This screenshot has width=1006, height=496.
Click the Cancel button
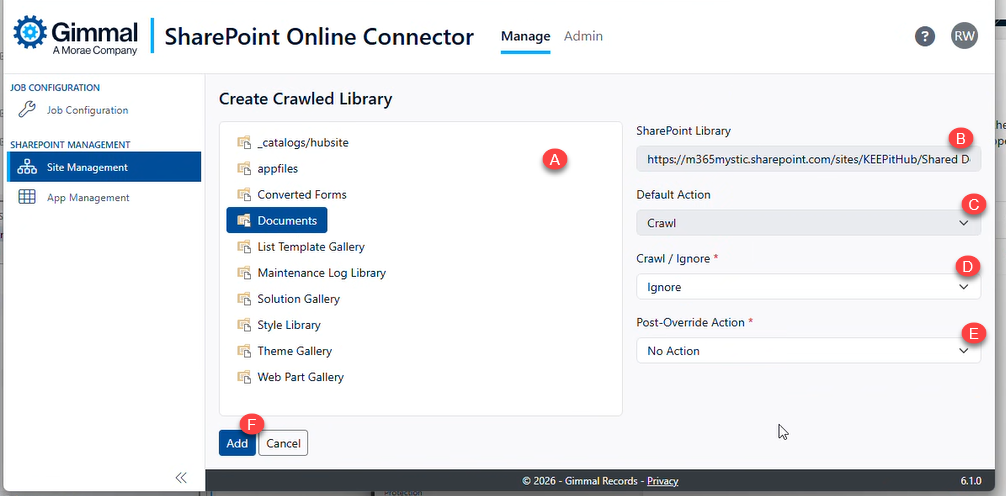(x=283, y=443)
